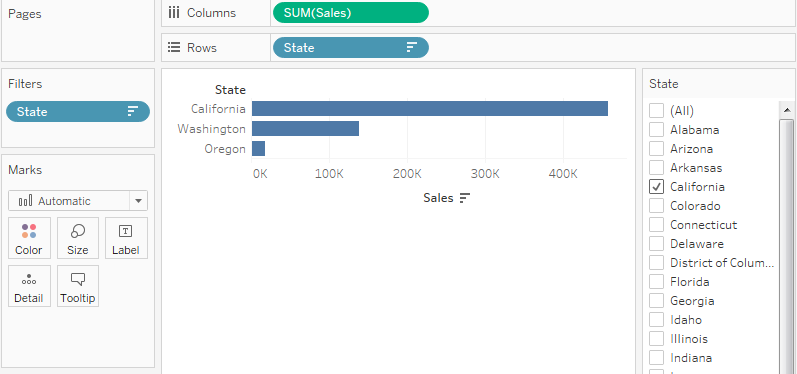Click the State column header
Viewport: 797px width, 374px height.
pyautogui.click(x=230, y=90)
